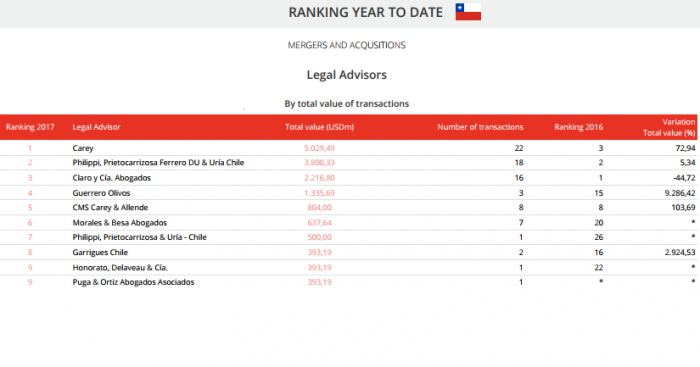The height and width of the screenshot is (367, 700).
Task: Click total value 500,00
Action: 319,237
